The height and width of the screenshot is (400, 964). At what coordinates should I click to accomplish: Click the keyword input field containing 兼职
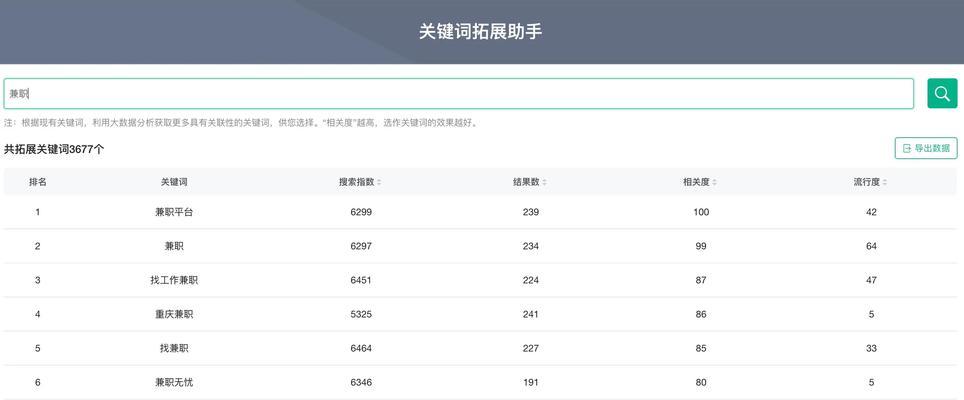coord(459,93)
